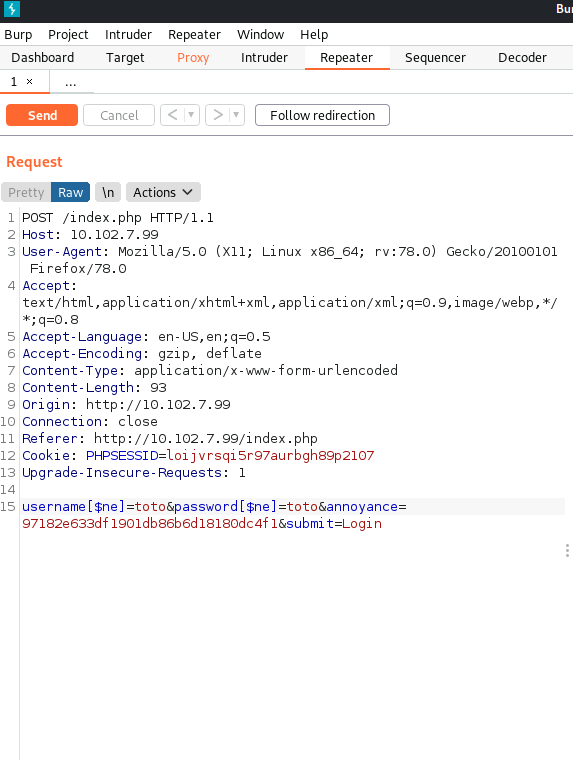573x760 pixels.
Task: Click empty request editor area below body
Action: point(291,645)
